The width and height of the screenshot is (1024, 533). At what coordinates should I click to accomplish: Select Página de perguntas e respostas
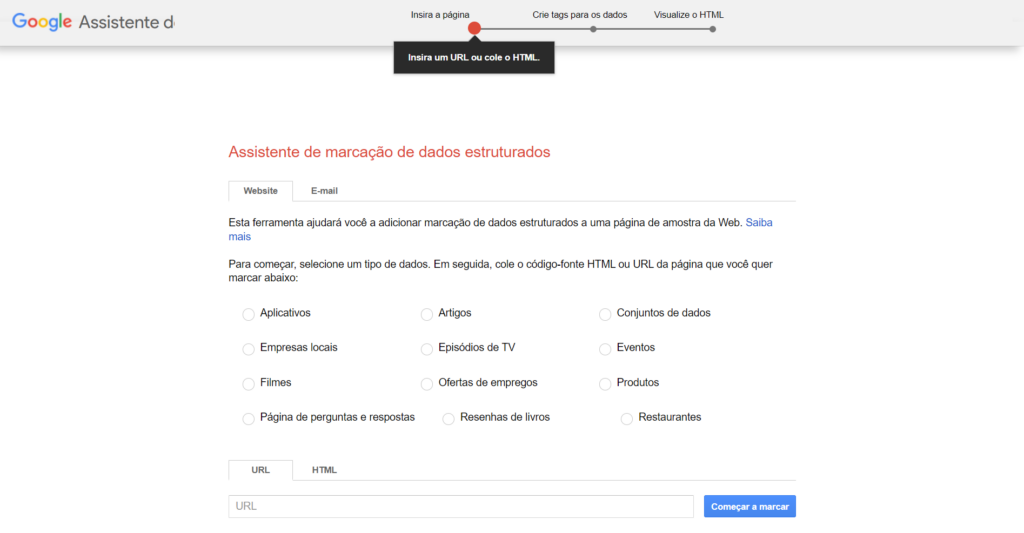(x=249, y=418)
